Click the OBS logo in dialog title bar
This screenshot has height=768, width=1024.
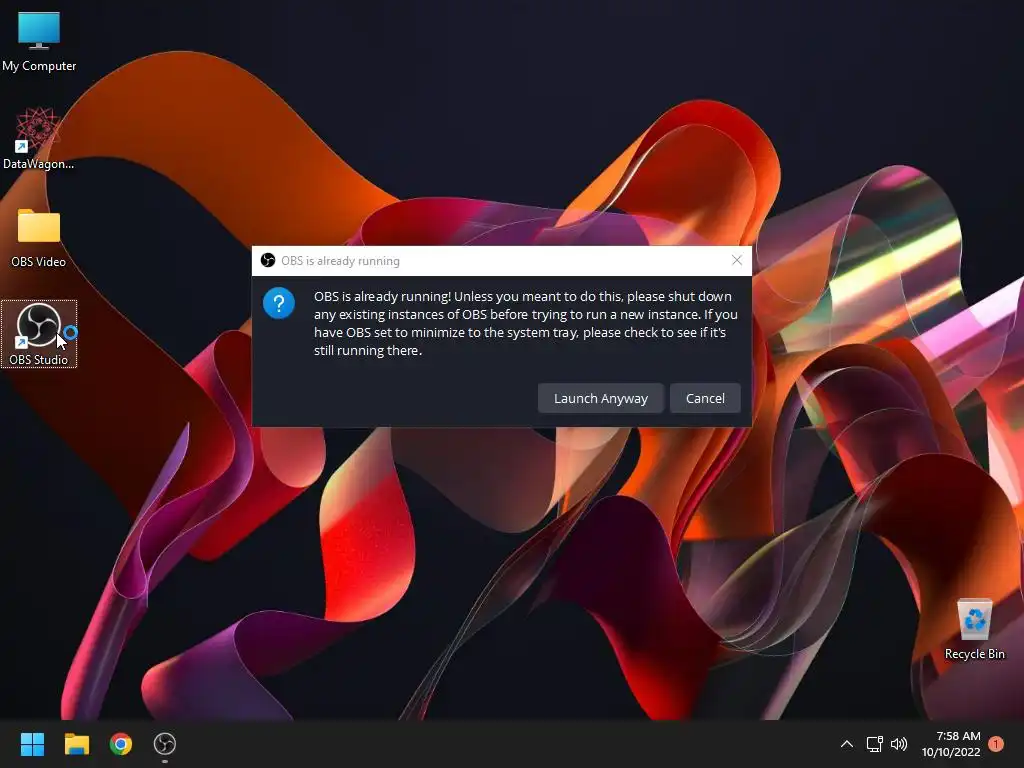(x=268, y=261)
